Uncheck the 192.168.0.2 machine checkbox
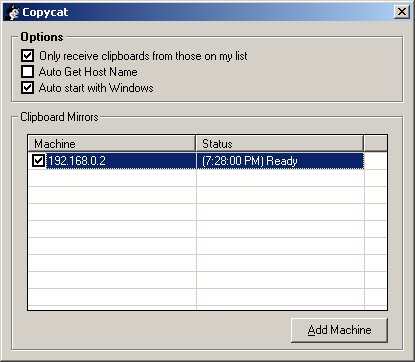The width and height of the screenshot is (415, 362). point(38,161)
